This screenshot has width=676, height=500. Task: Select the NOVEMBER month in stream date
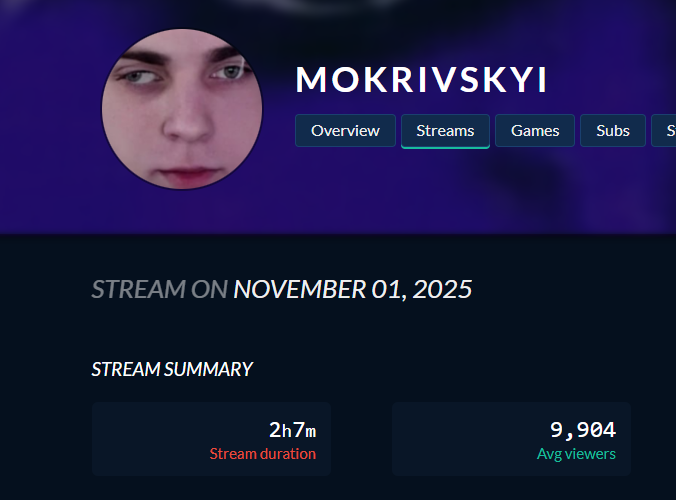coord(300,289)
